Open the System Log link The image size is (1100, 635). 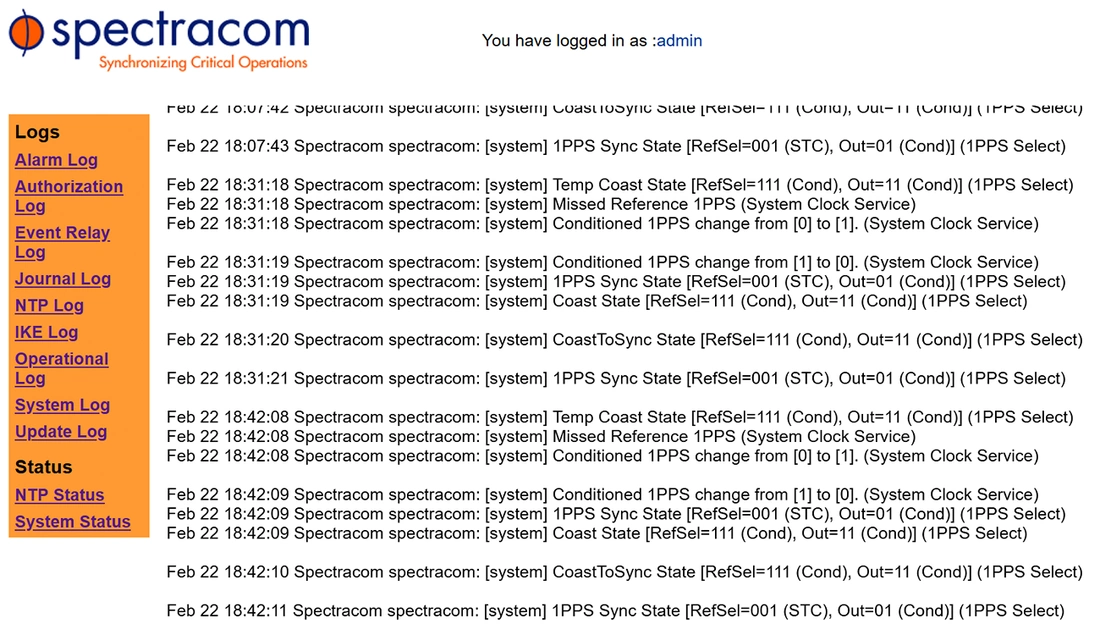click(62, 405)
